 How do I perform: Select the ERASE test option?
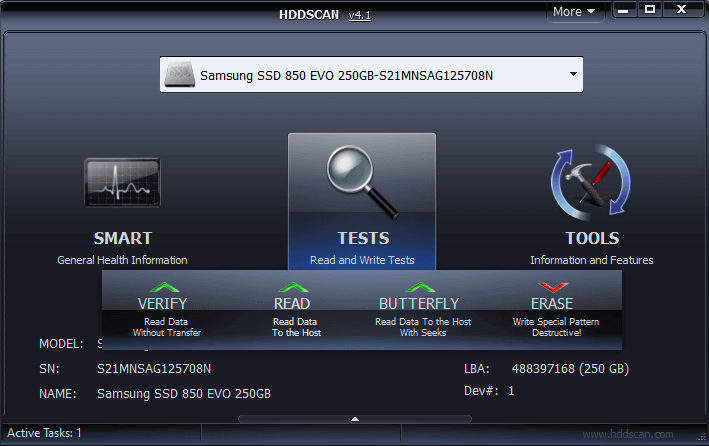click(x=552, y=304)
